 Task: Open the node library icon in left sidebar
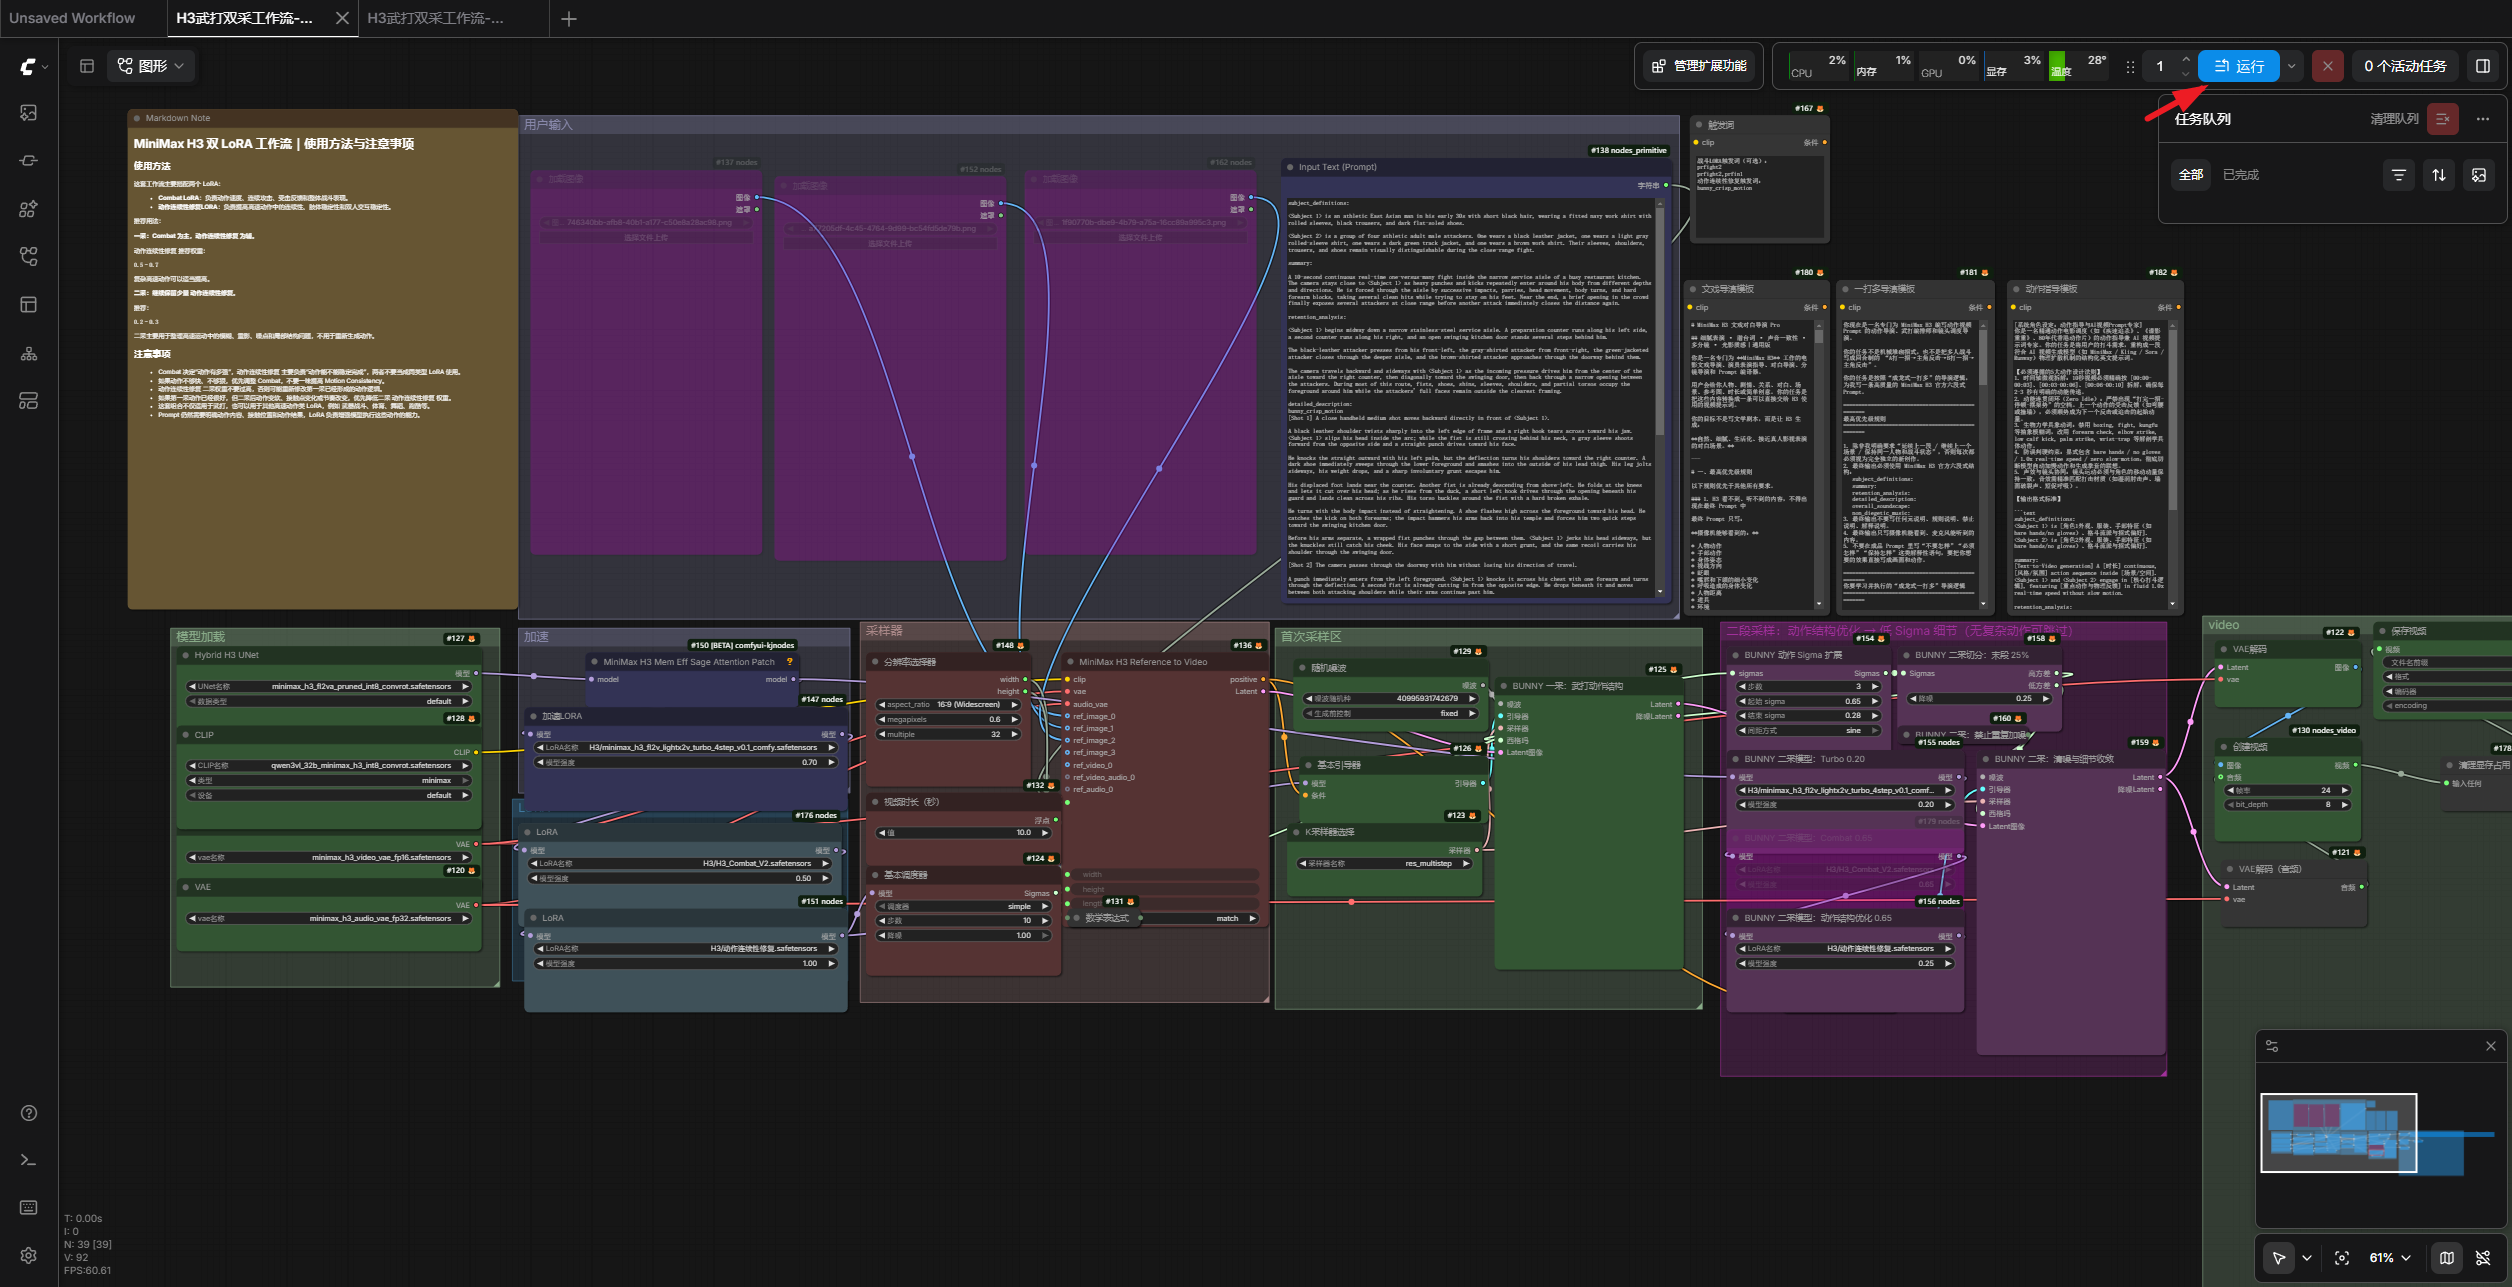click(x=29, y=161)
